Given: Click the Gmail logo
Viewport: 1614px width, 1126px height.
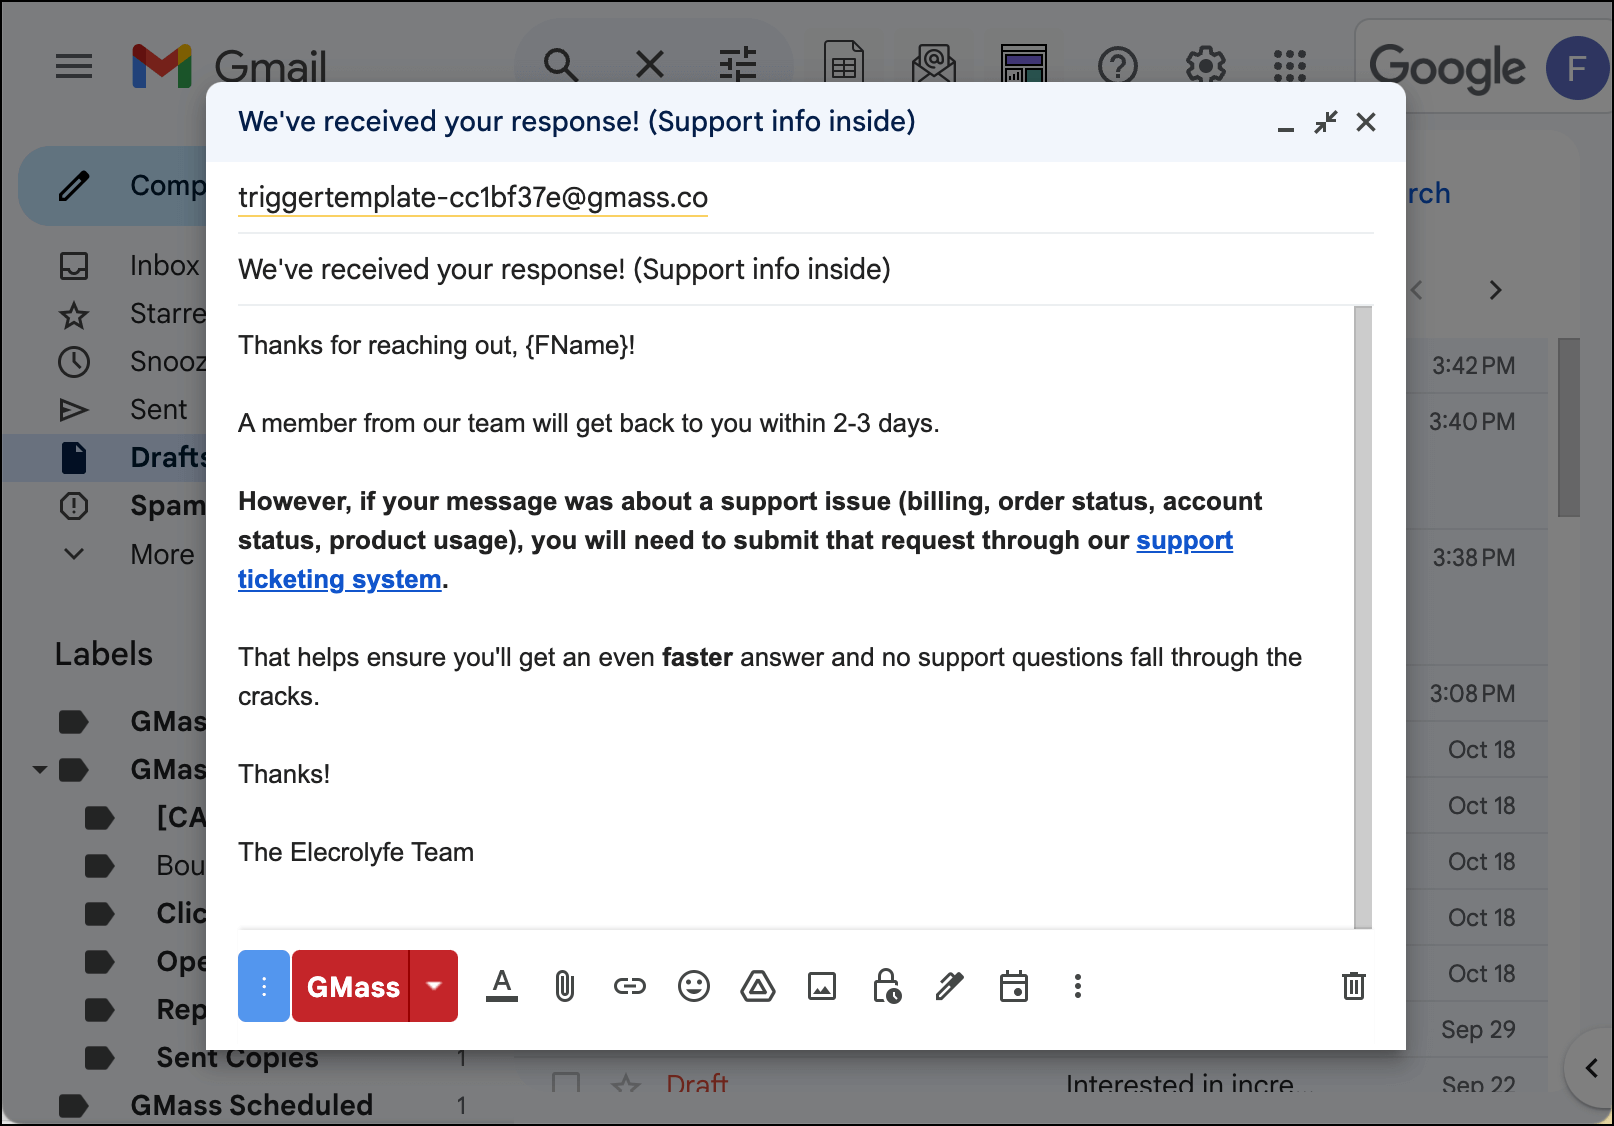Looking at the screenshot, I should click(x=229, y=67).
